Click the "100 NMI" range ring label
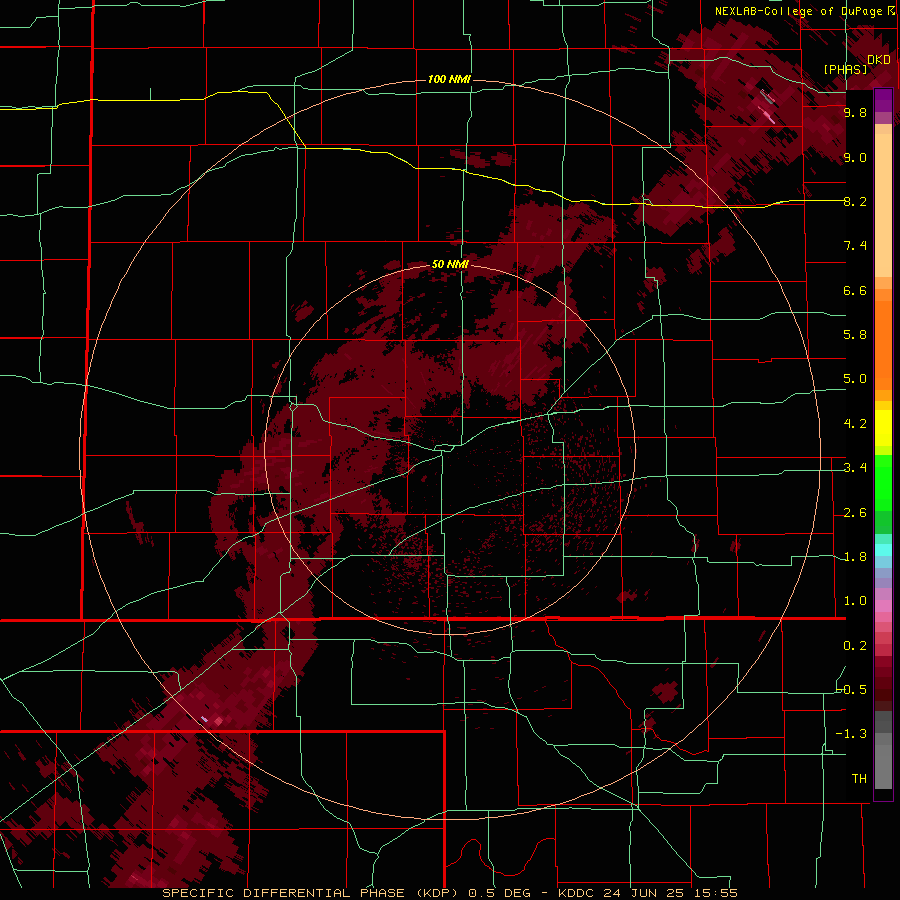Image resolution: width=900 pixels, height=900 pixels. [x=449, y=79]
